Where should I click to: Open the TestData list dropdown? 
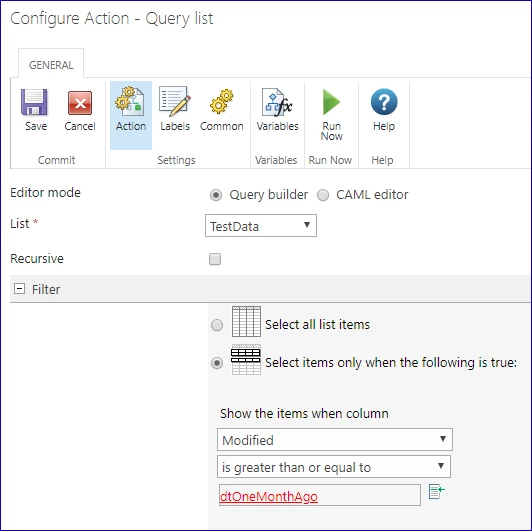click(x=261, y=225)
